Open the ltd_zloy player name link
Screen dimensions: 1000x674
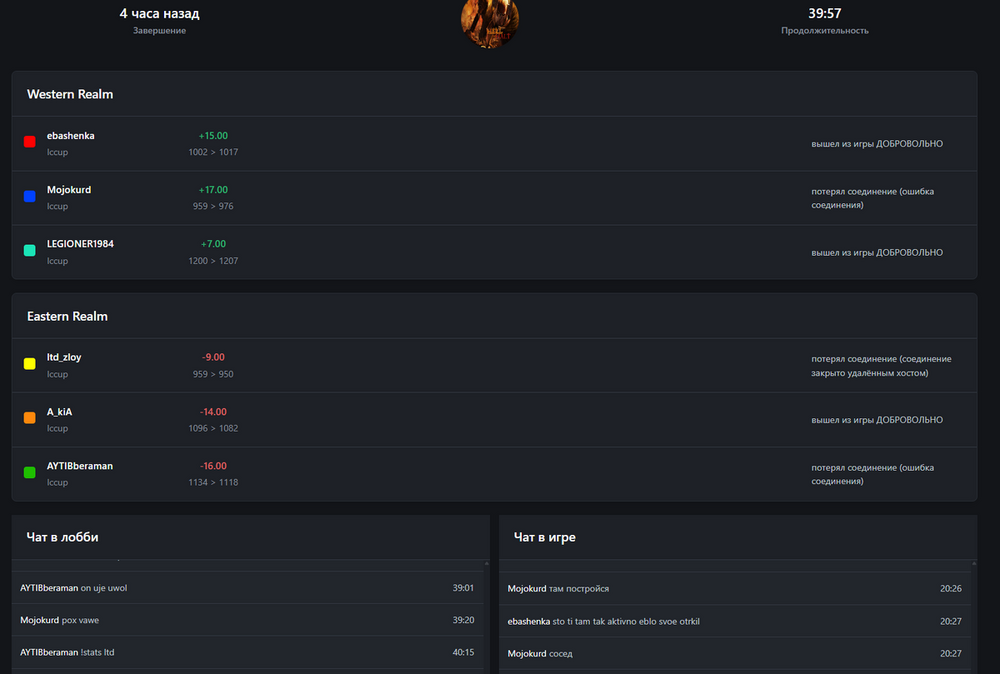pyautogui.click(x=64, y=357)
